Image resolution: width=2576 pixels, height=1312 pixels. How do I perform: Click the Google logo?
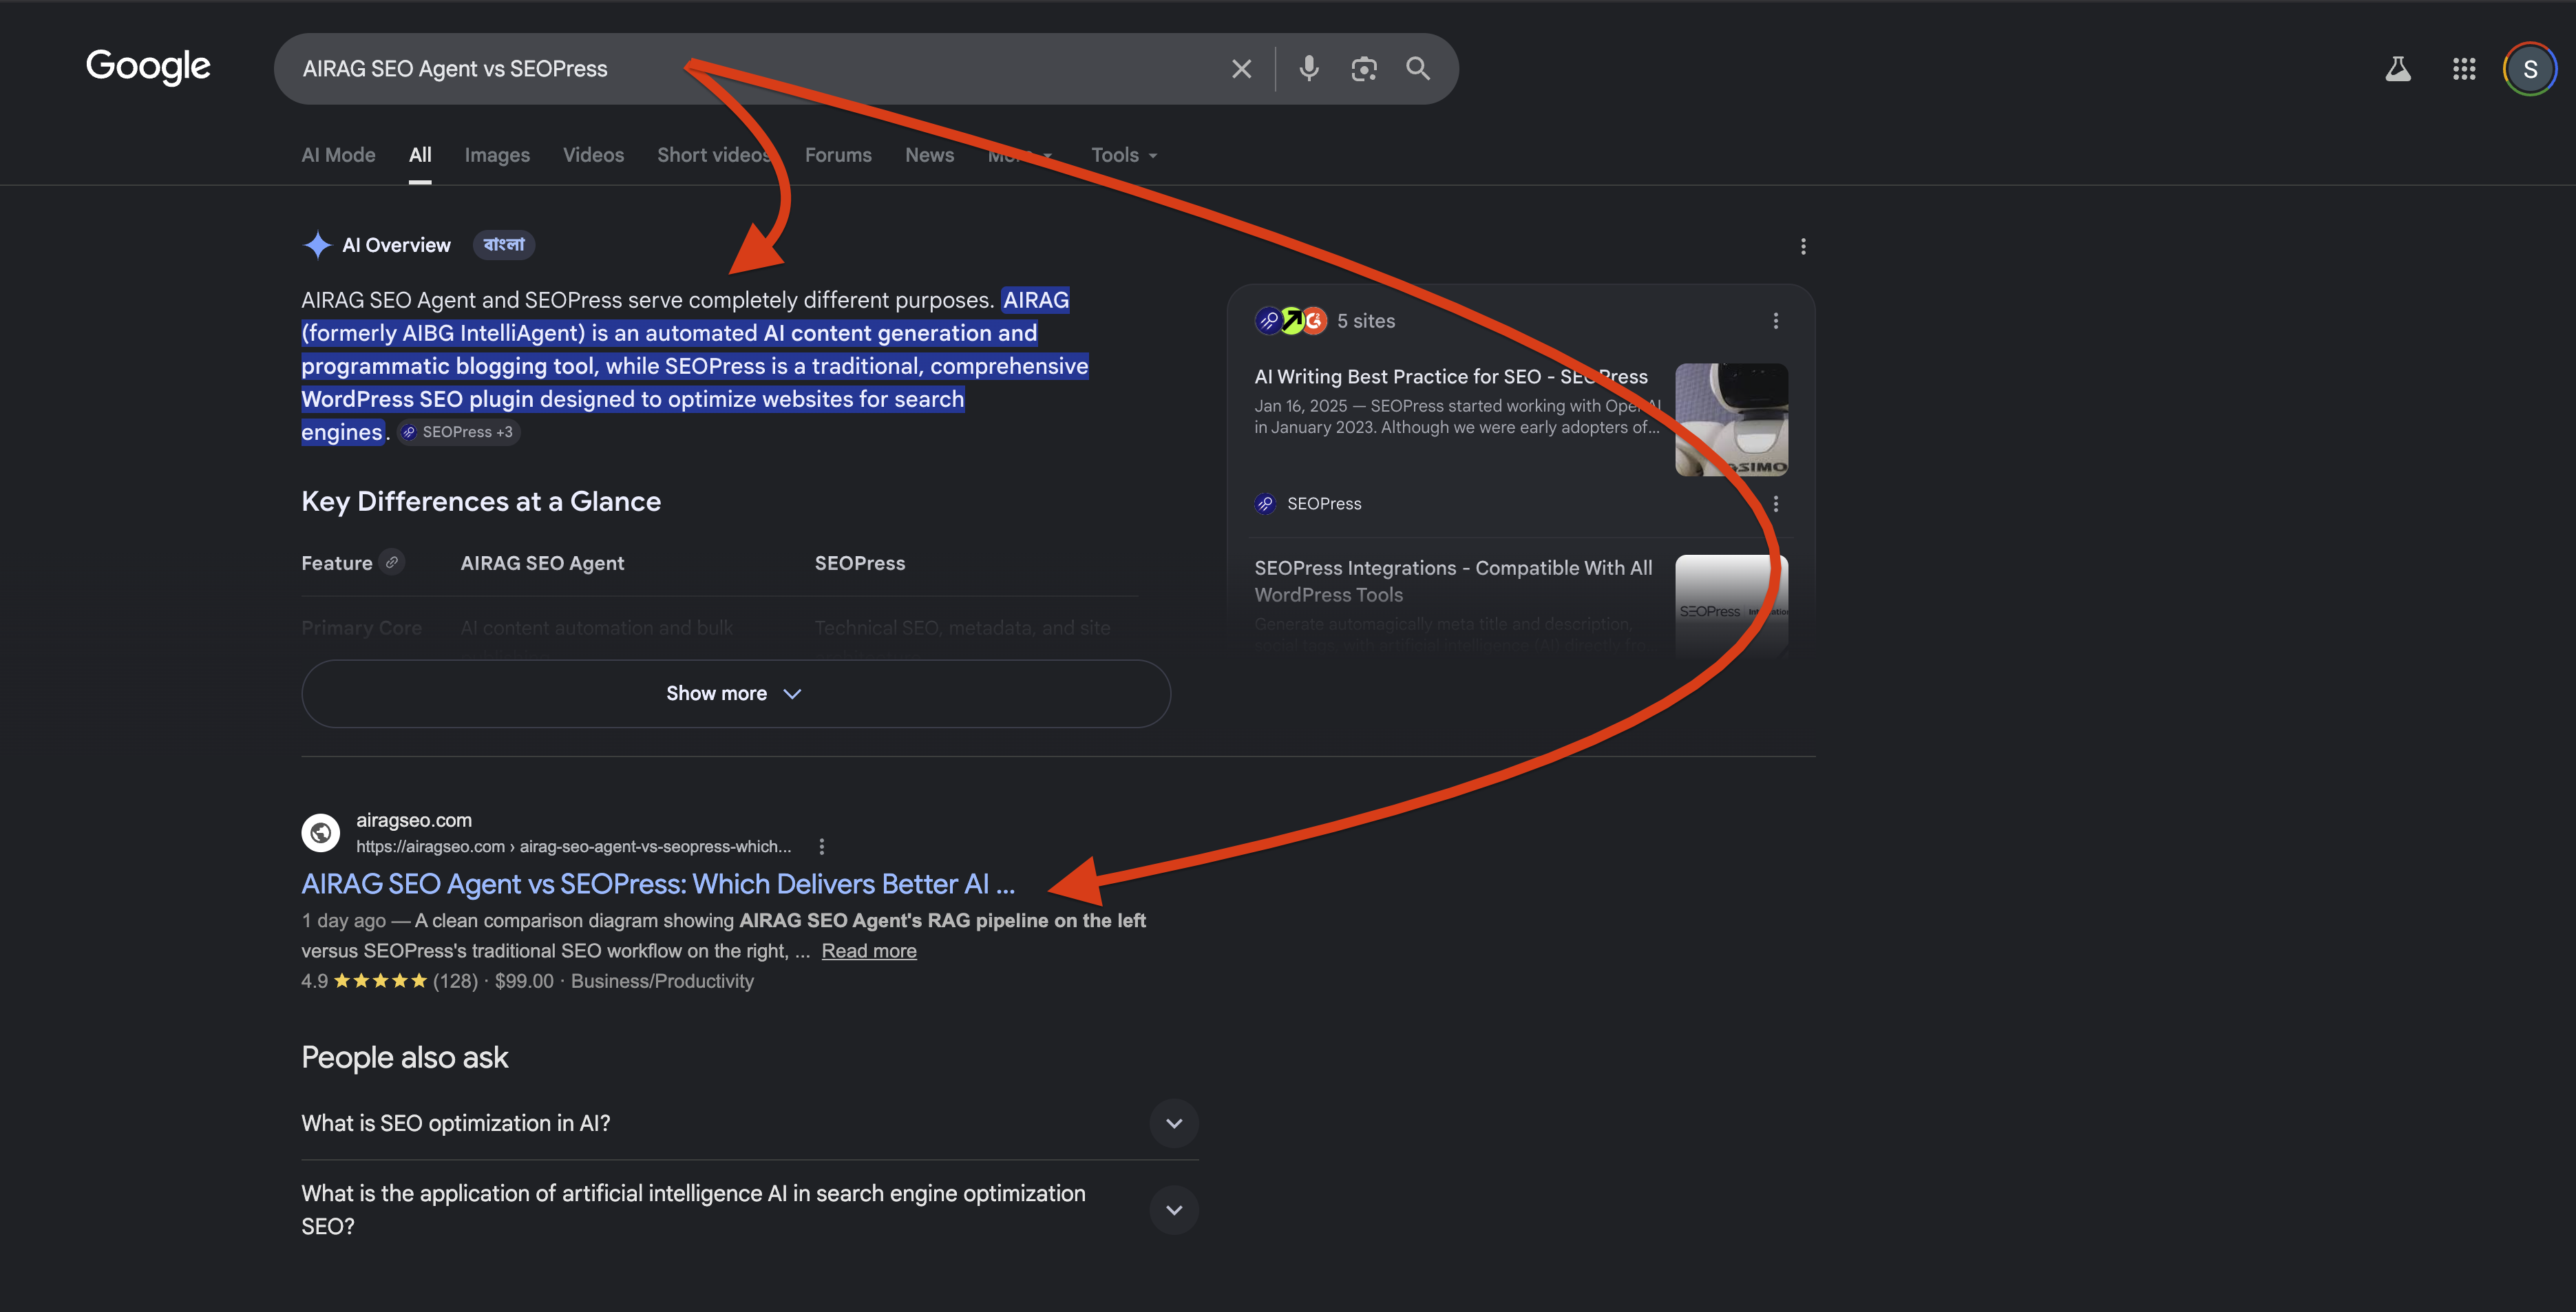[x=148, y=67]
